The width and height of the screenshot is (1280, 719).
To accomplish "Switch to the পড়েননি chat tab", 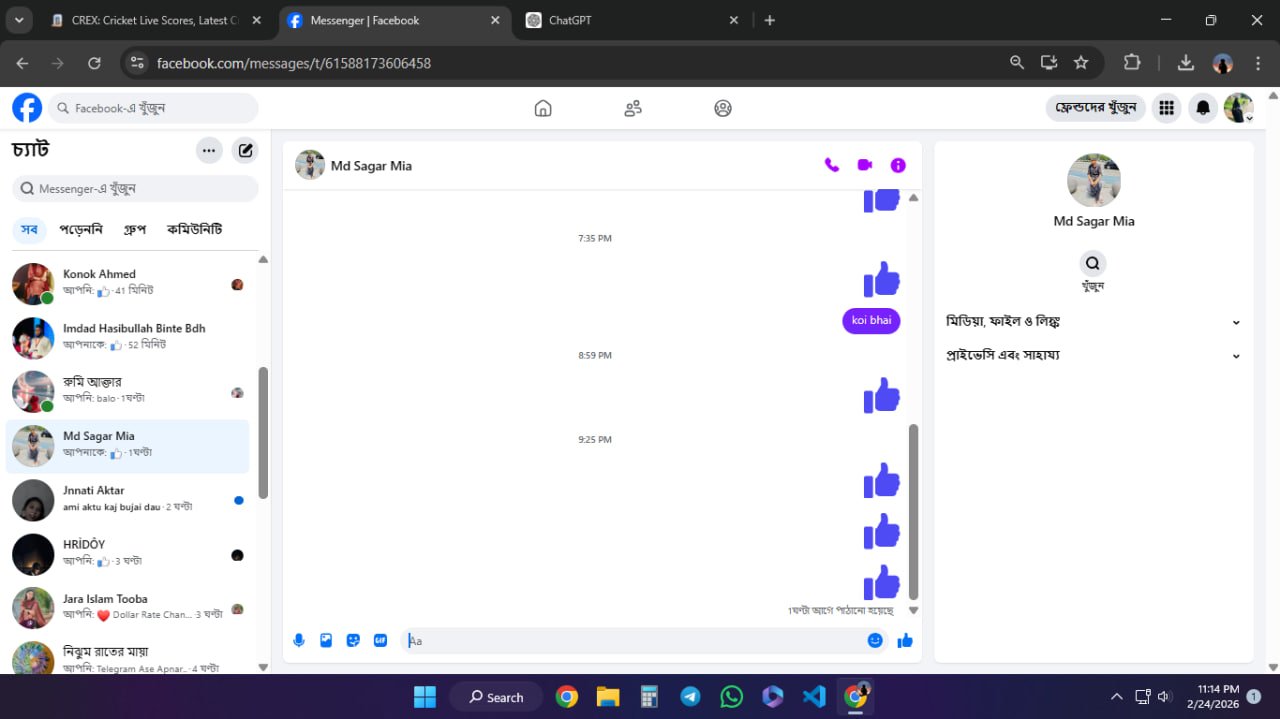I will pos(81,229).
